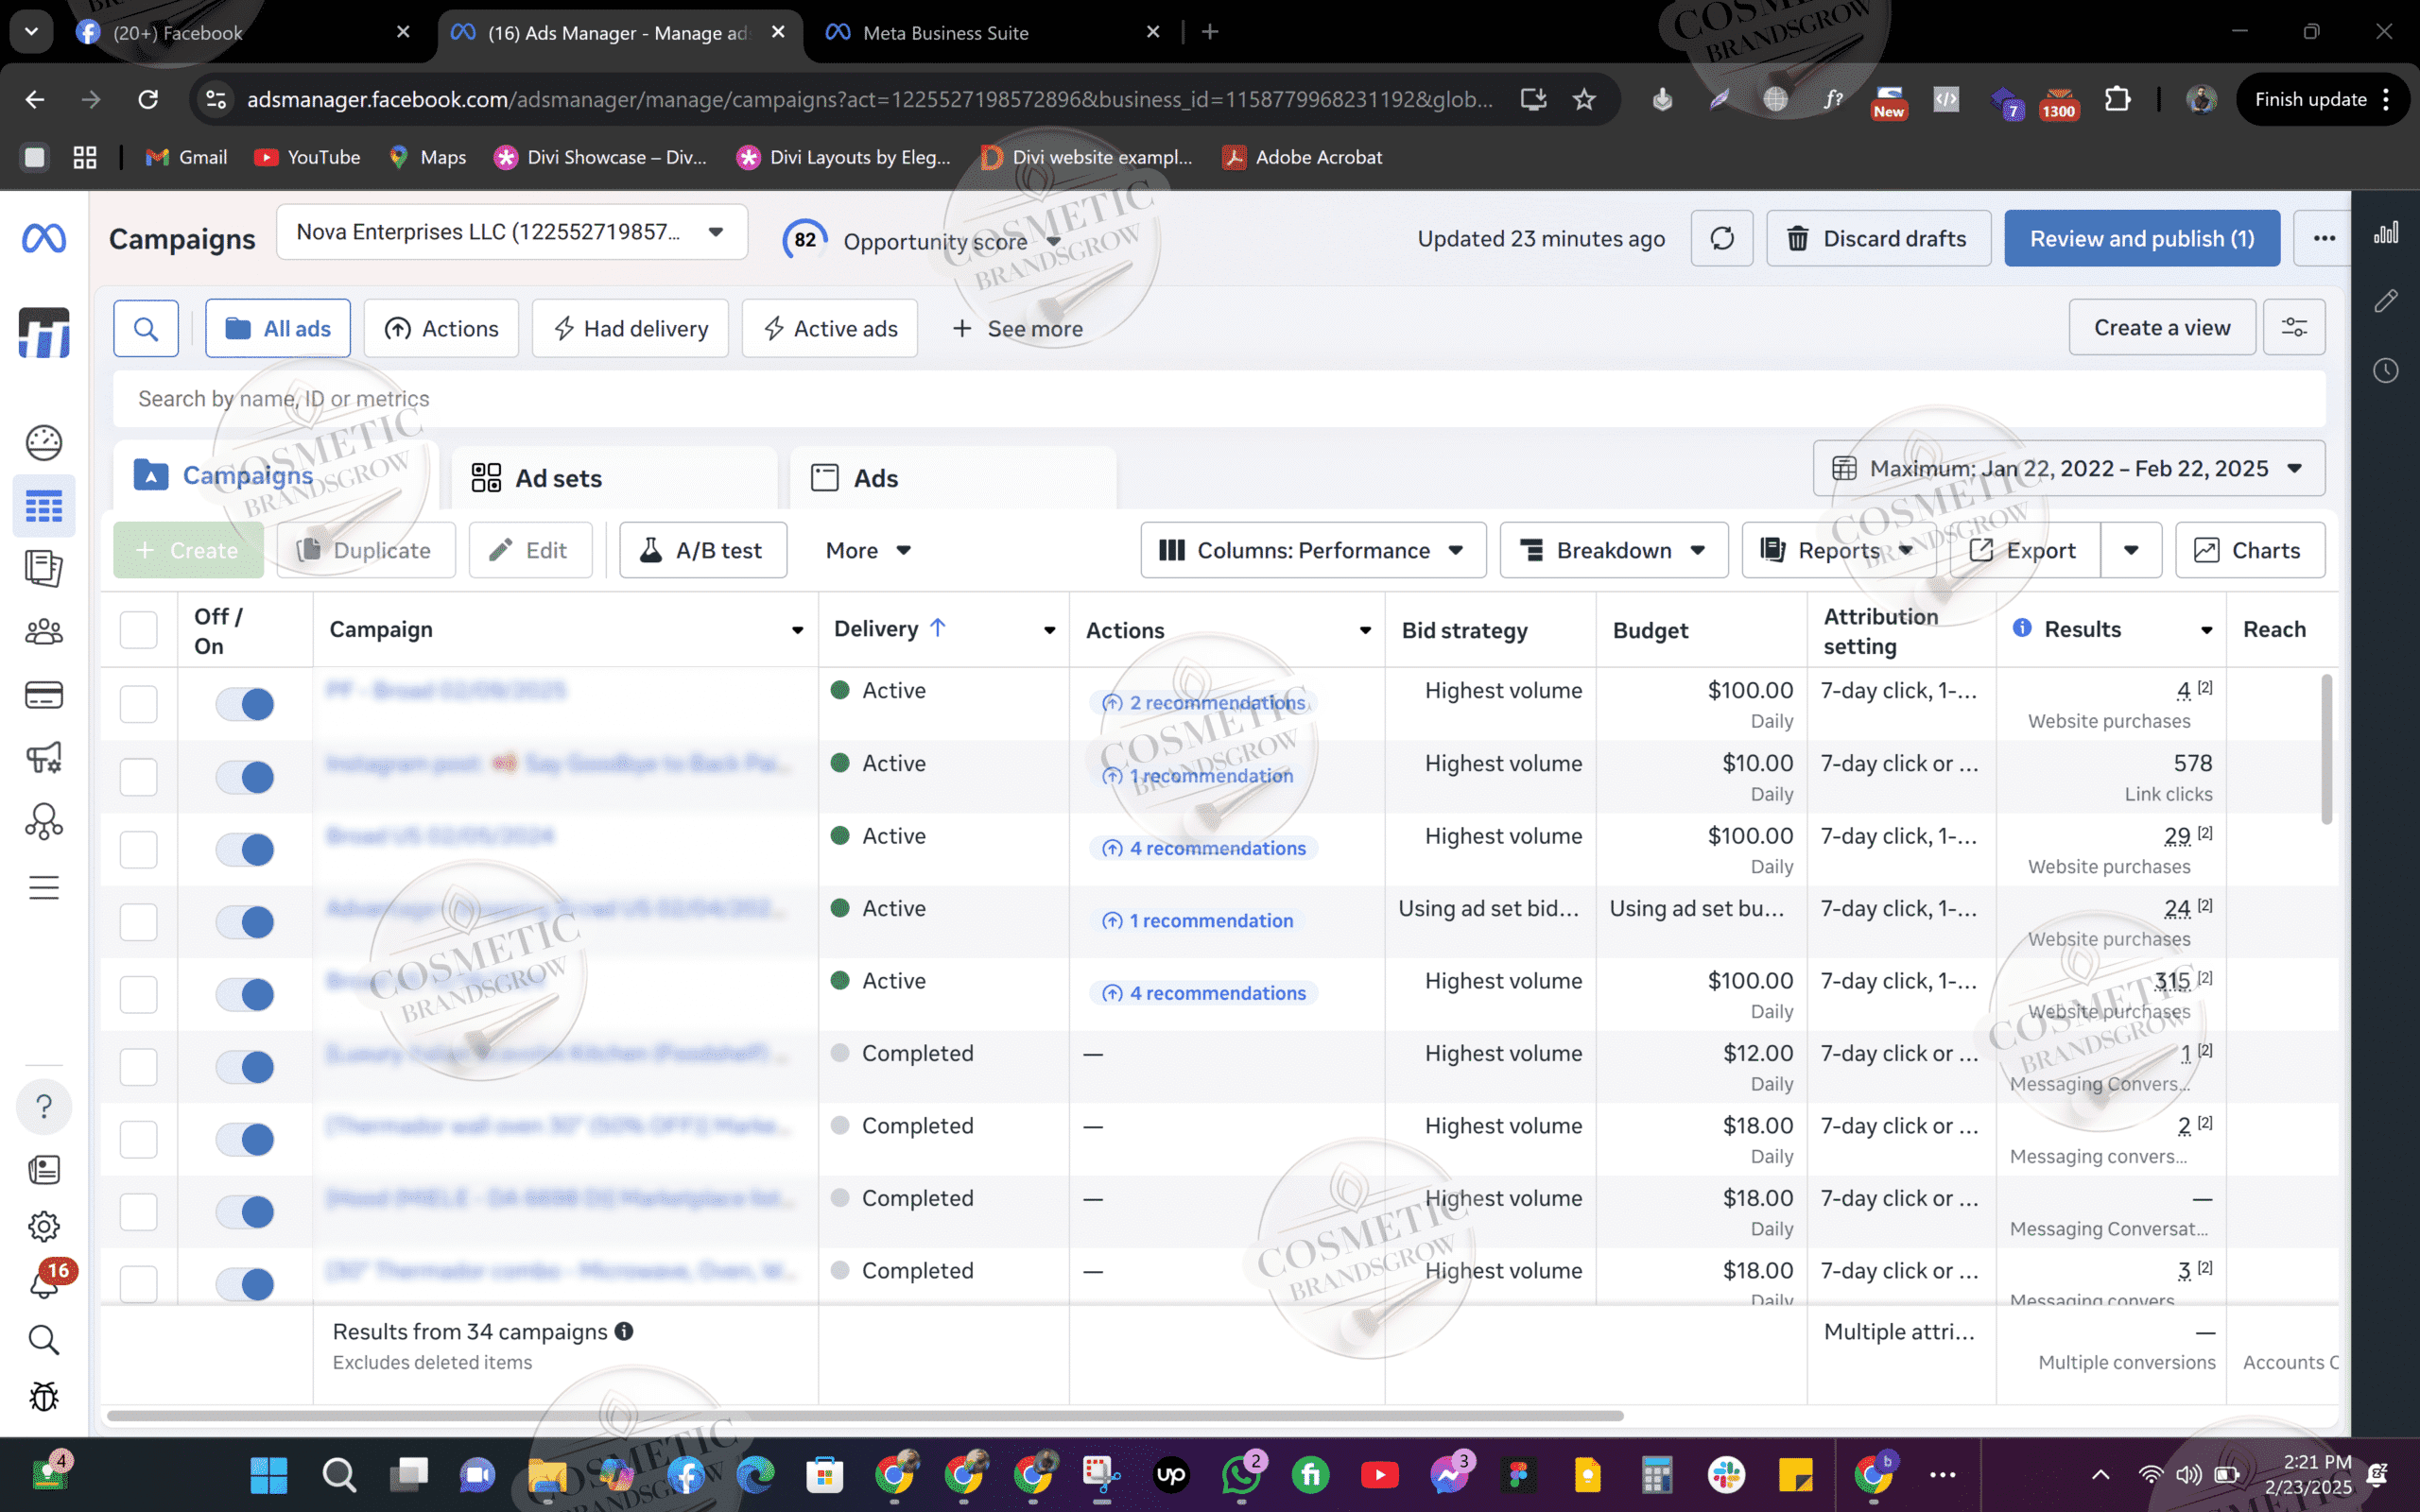Toggle off the first Active campaign switch
The height and width of the screenshot is (1512, 2420).
tap(245, 704)
